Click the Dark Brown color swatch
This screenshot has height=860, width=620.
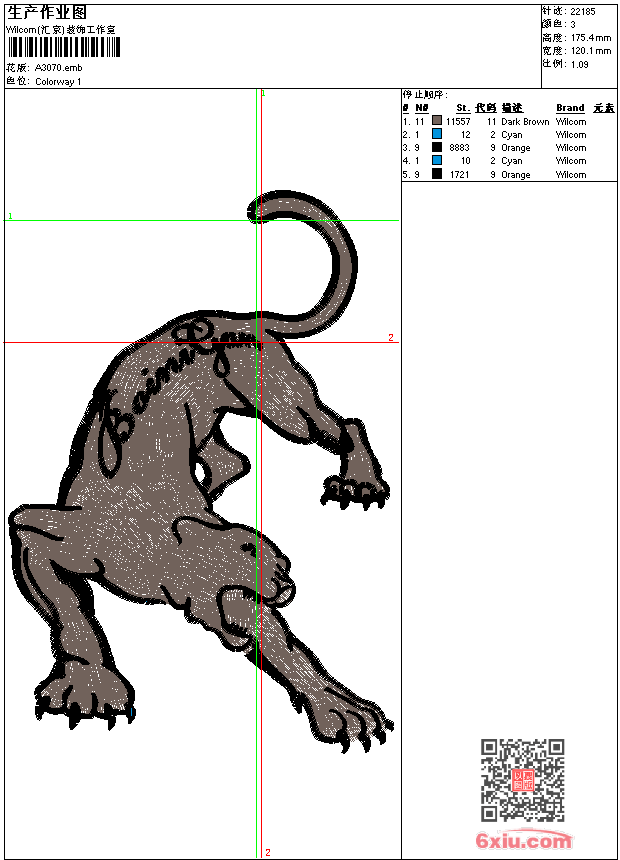[x=437, y=121]
